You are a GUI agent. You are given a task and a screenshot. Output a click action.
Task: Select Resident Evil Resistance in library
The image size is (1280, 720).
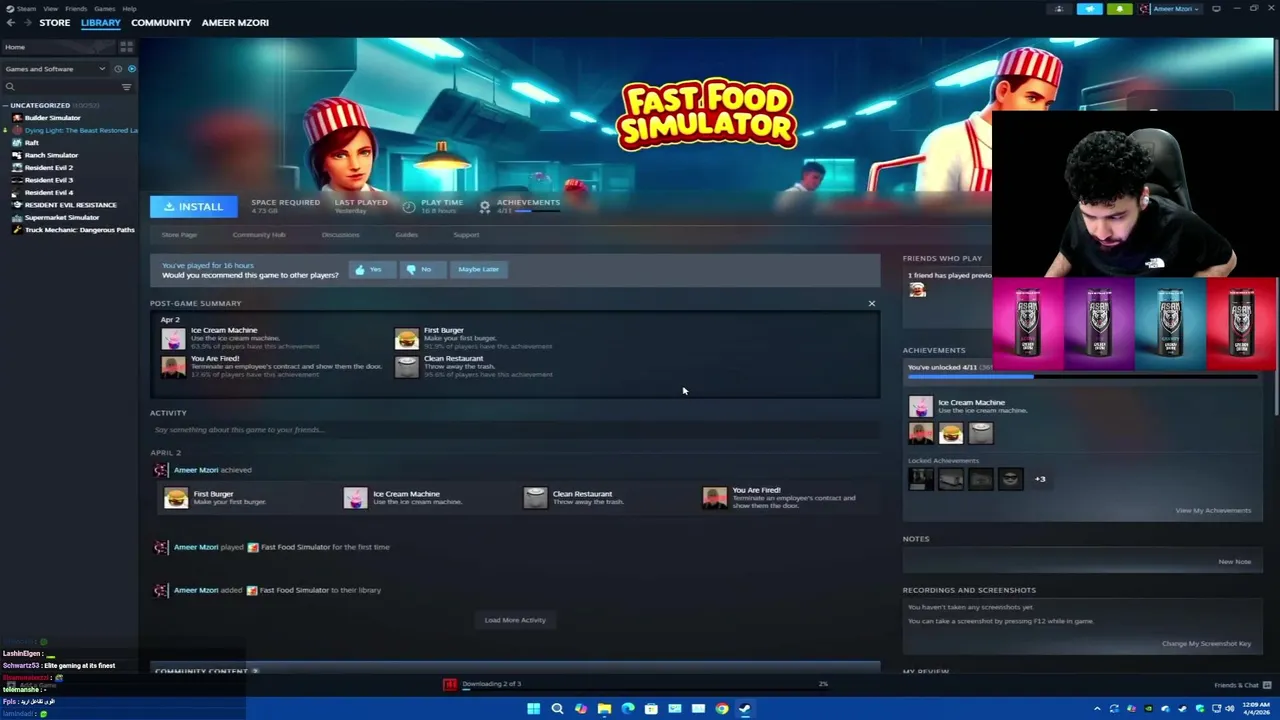click(70, 205)
